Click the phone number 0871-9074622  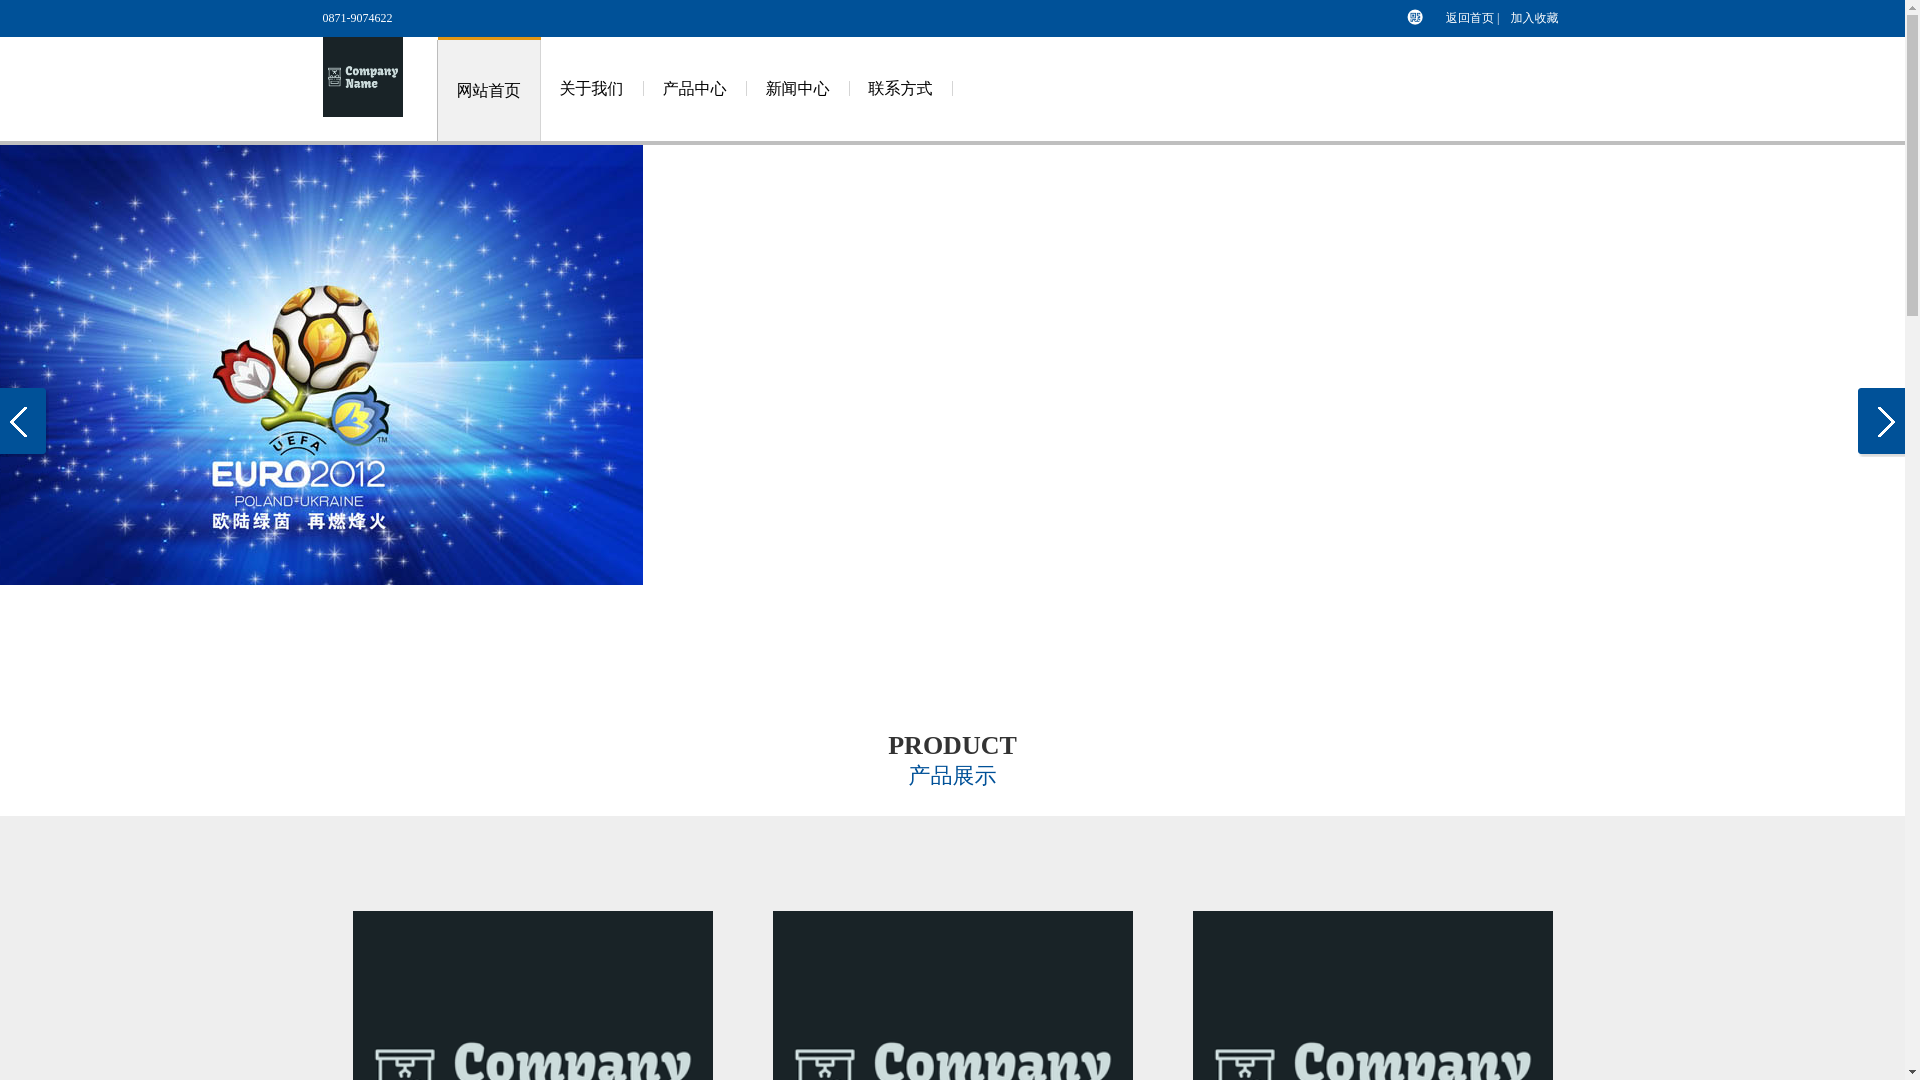pyautogui.click(x=357, y=18)
